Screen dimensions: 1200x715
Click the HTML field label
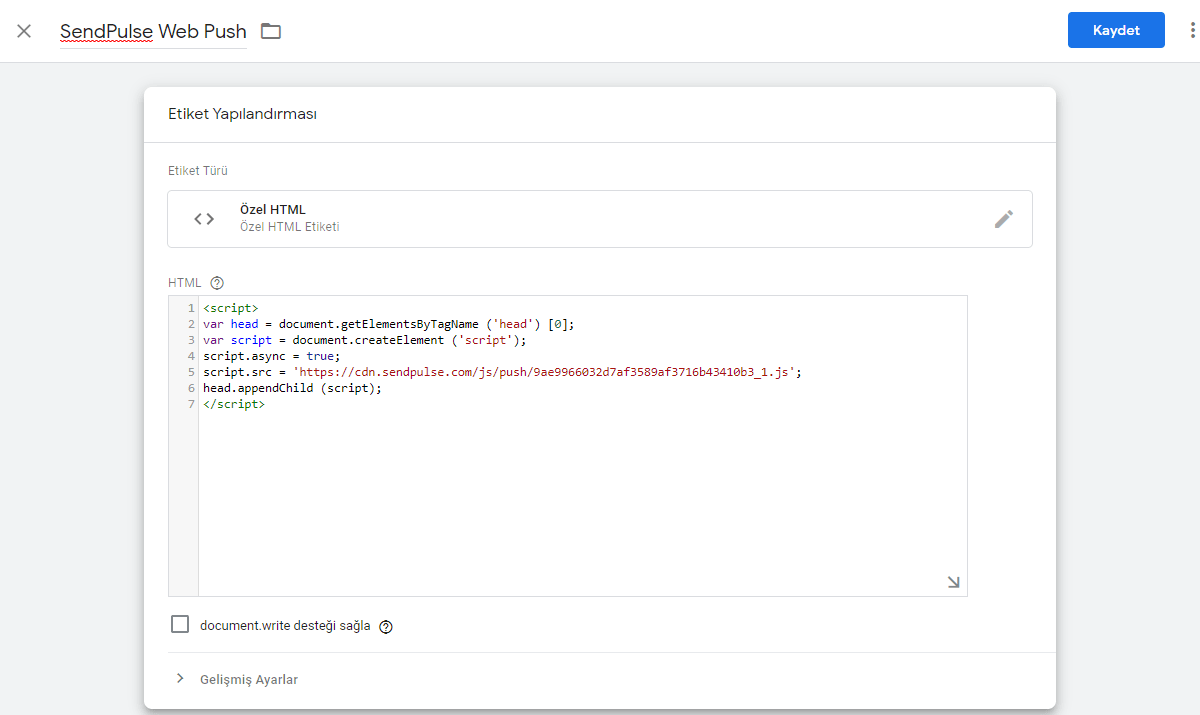click(x=185, y=283)
